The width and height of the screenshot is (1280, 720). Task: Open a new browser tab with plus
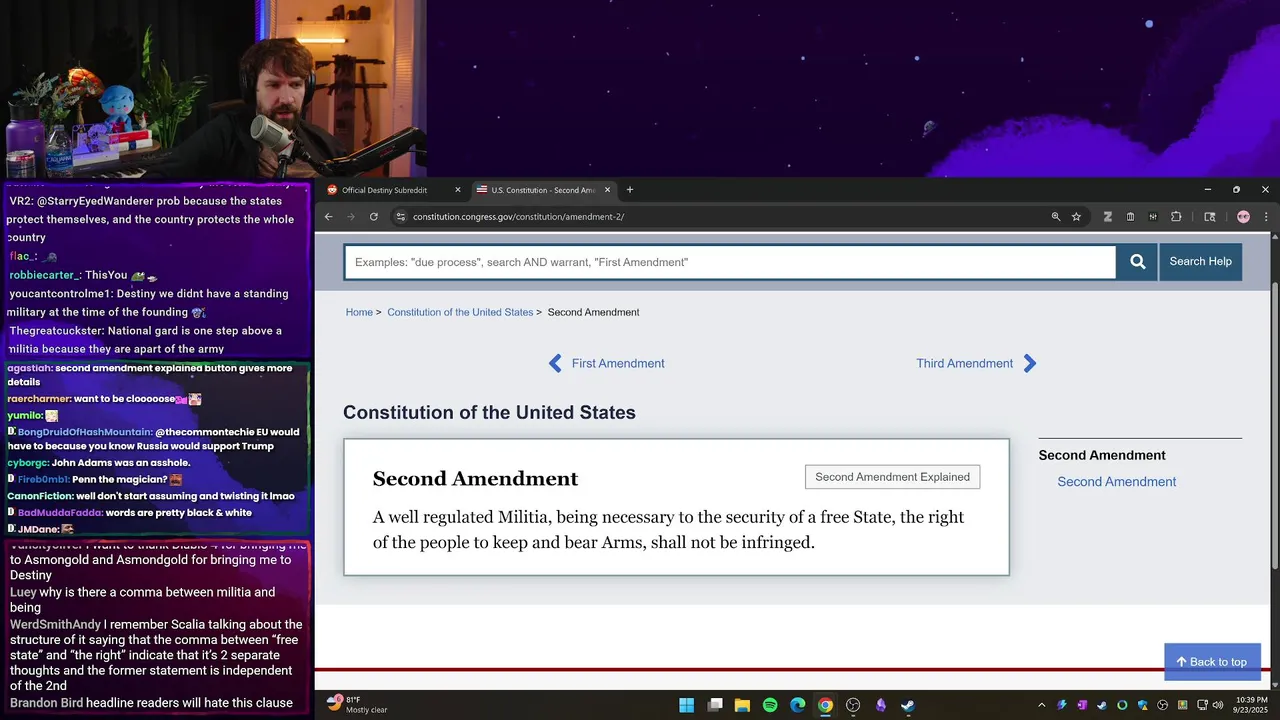coord(630,190)
